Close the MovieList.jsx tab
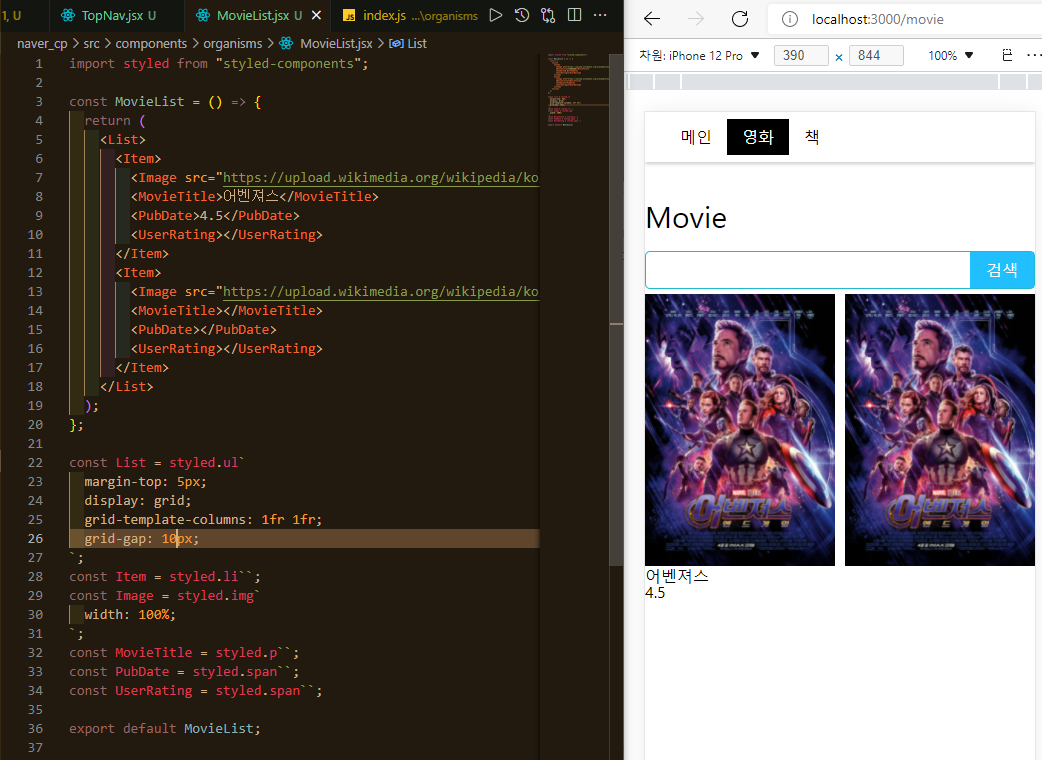The height and width of the screenshot is (760, 1042). click(317, 15)
